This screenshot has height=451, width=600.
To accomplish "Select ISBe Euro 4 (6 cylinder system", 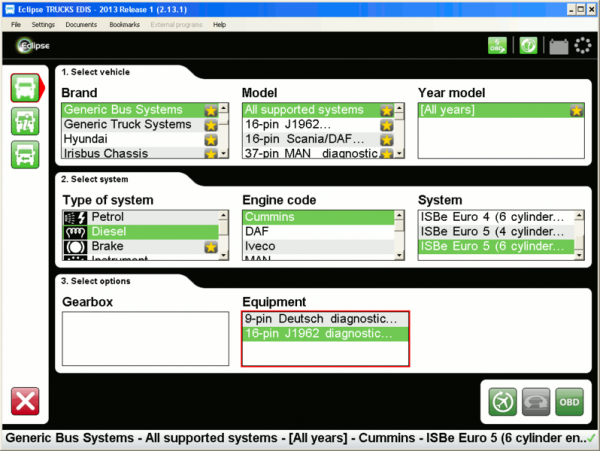I will tap(496, 217).
